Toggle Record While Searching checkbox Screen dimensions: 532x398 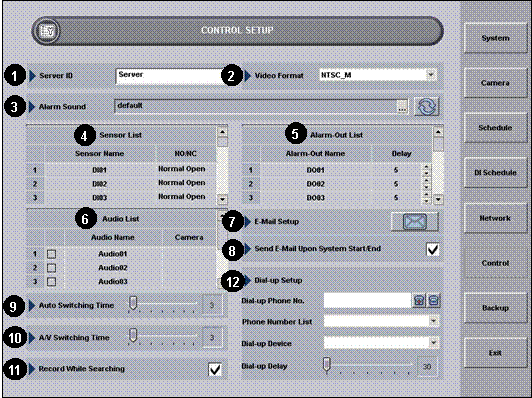[215, 369]
